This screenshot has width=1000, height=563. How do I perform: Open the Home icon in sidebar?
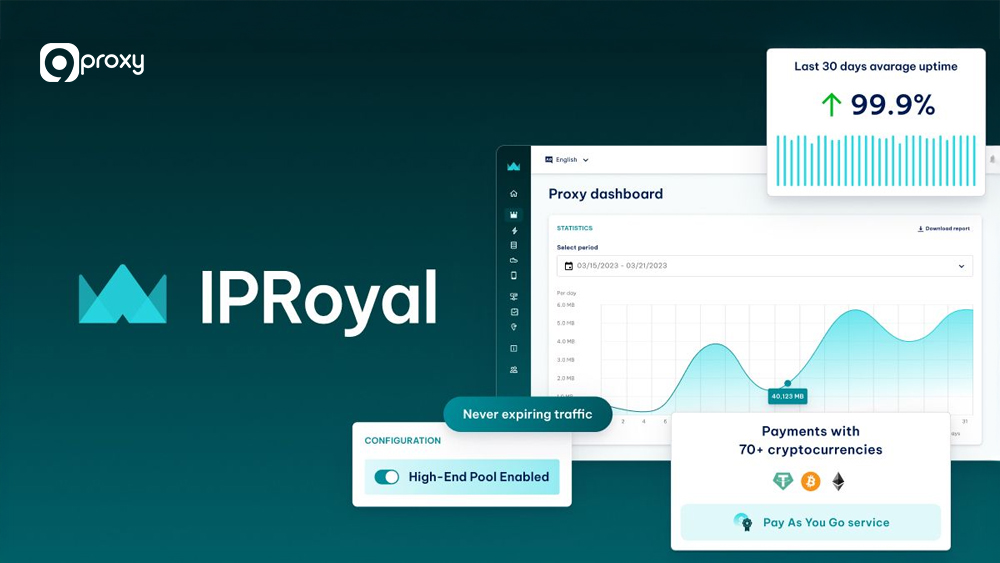(x=513, y=194)
